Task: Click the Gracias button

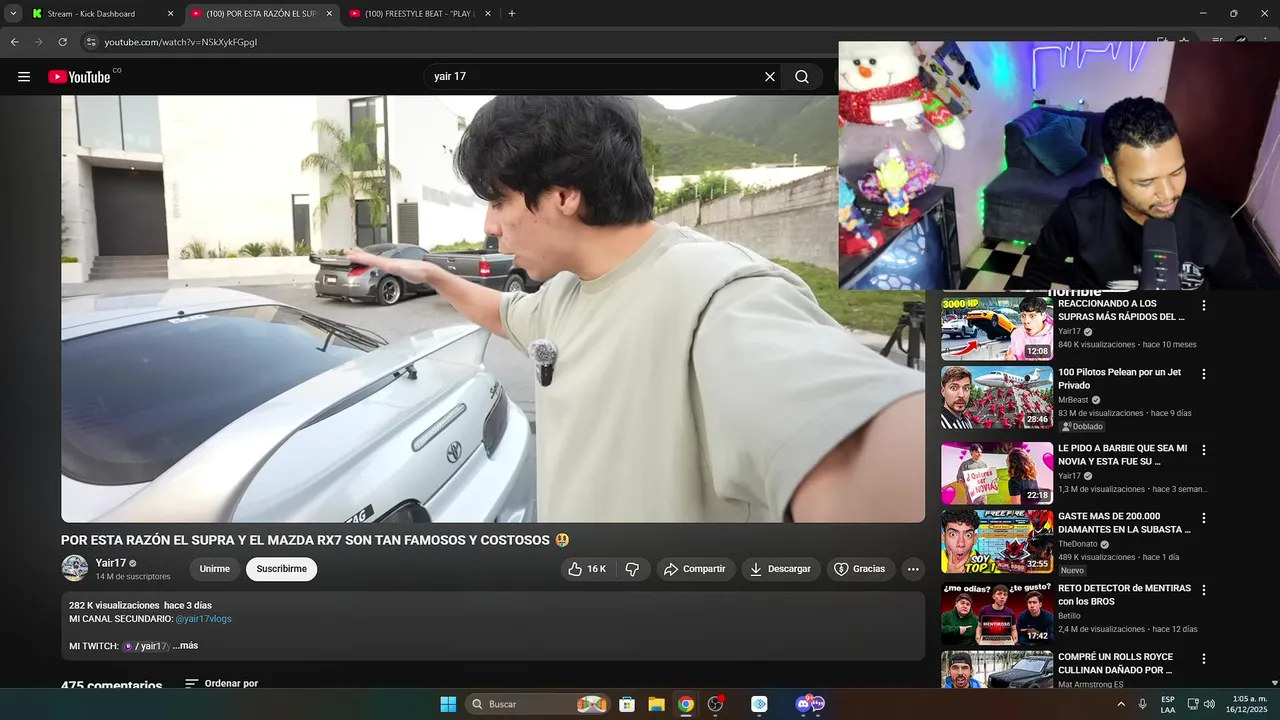Action: [x=859, y=569]
